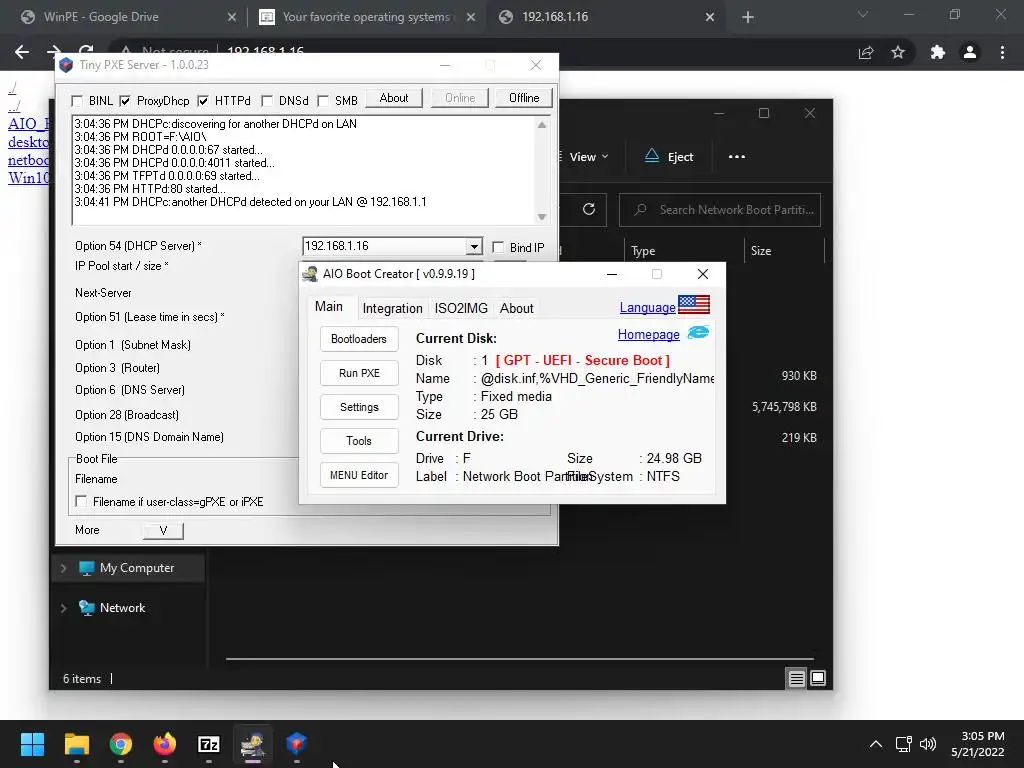Screen dimensions: 1024x768
Task: Switch to the Integration tab
Action: coord(392,308)
